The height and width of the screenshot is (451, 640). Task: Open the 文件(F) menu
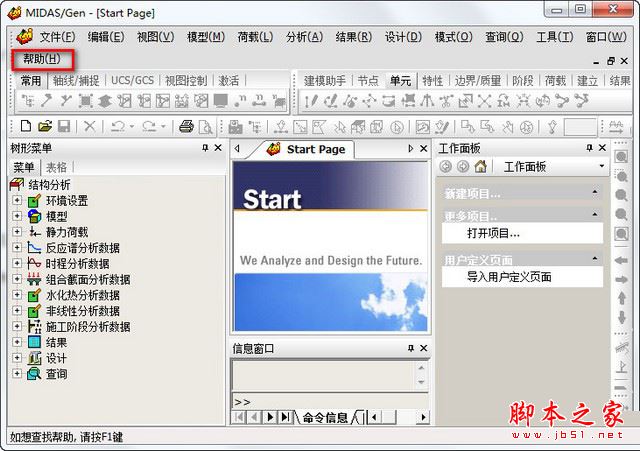[x=57, y=37]
